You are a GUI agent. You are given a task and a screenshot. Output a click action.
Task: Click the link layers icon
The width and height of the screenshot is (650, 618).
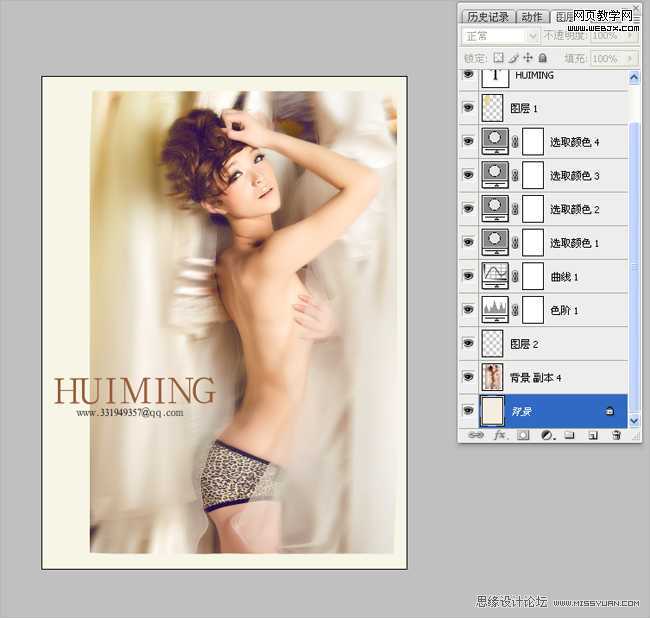[475, 436]
